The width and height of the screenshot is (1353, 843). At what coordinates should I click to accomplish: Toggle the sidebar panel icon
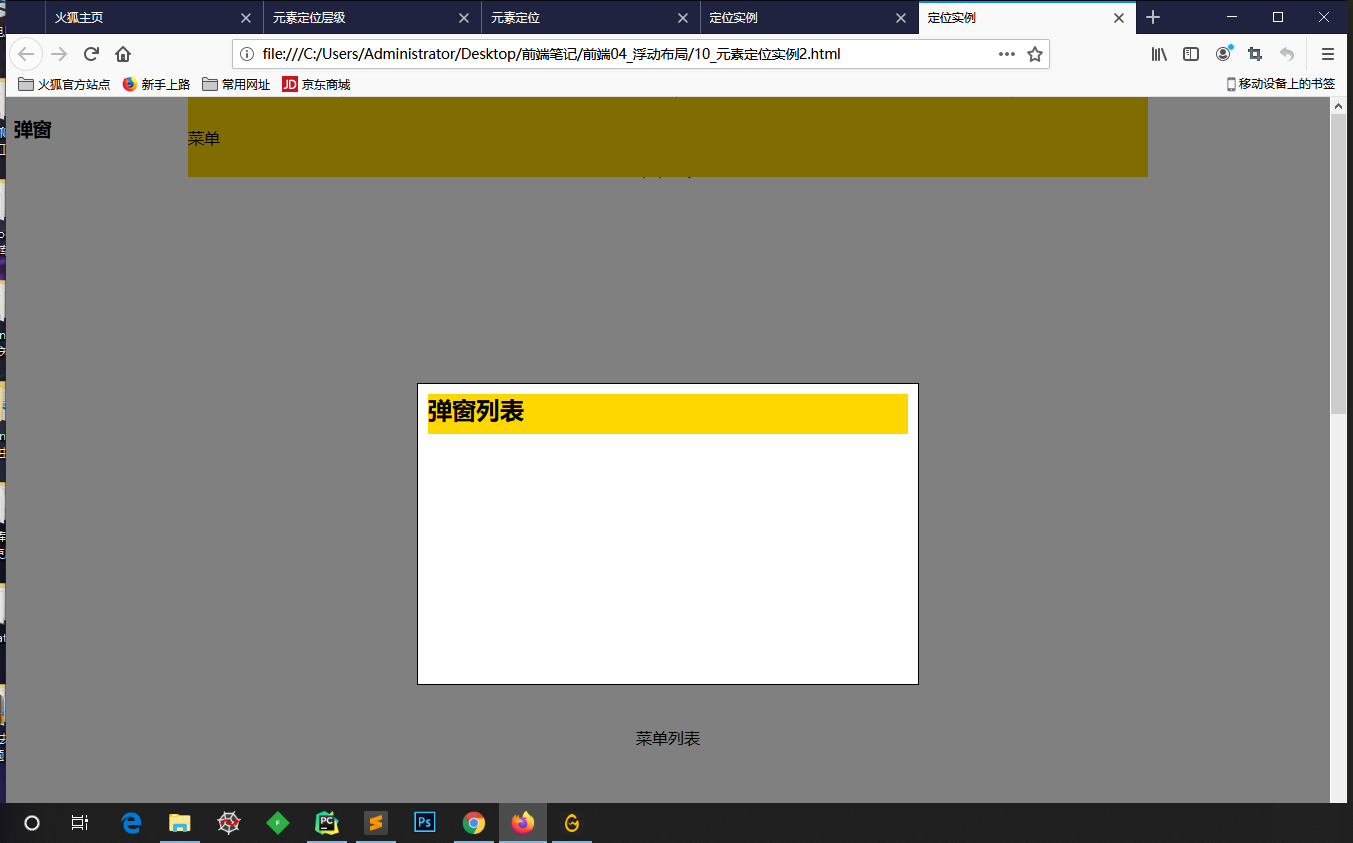click(1190, 54)
